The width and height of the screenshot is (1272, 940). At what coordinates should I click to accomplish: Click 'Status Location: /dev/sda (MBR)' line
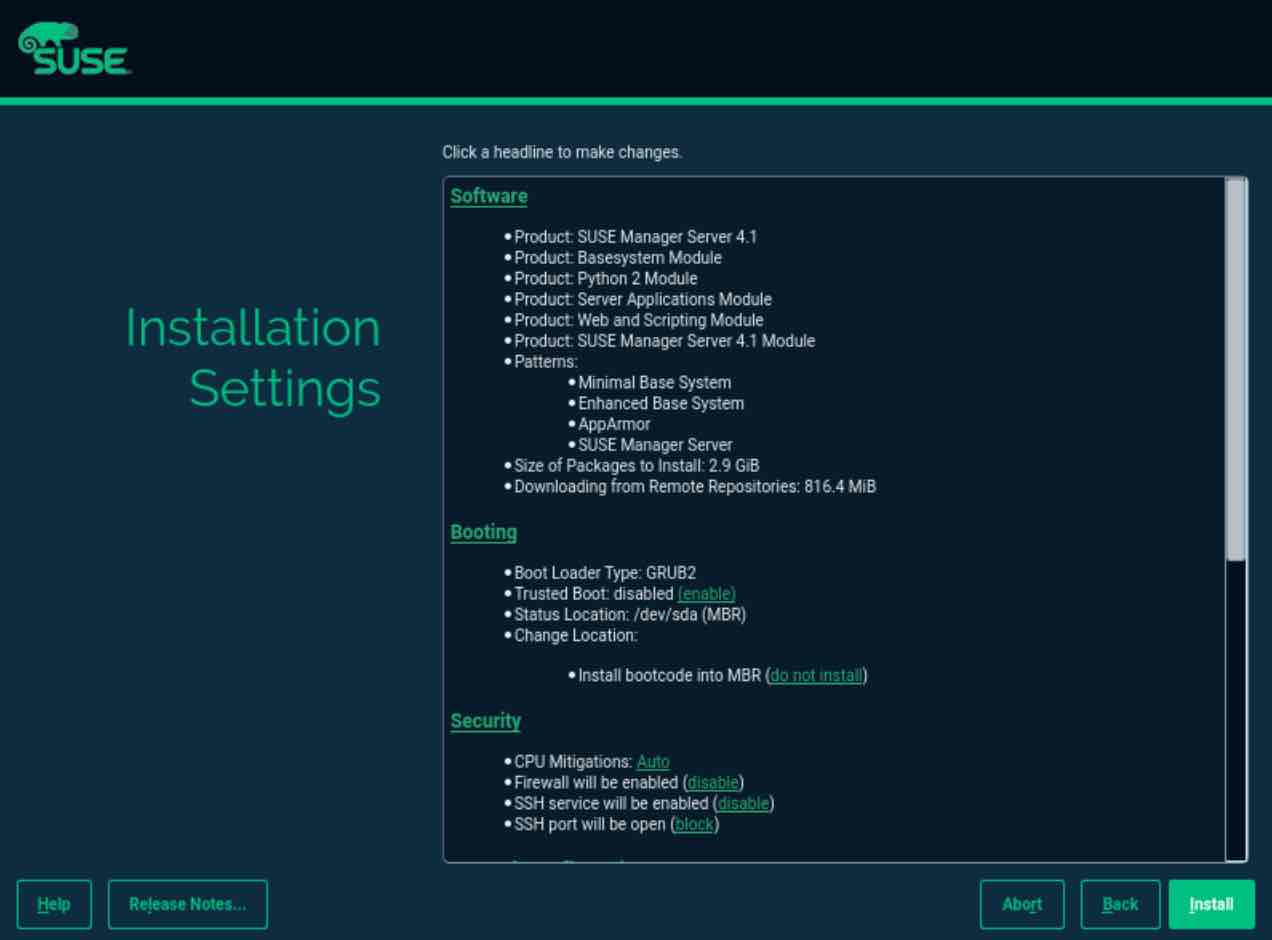point(630,614)
